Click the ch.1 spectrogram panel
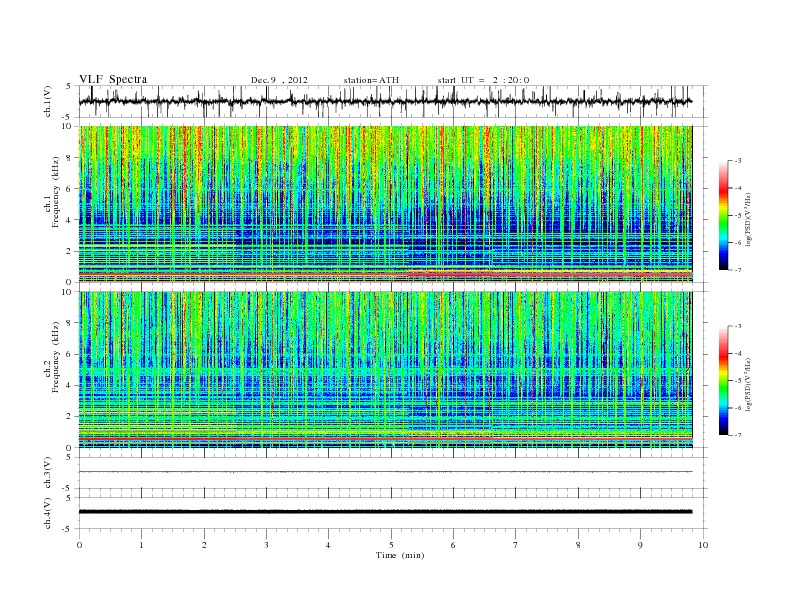Viewport: 792px width, 612px height. click(385, 204)
